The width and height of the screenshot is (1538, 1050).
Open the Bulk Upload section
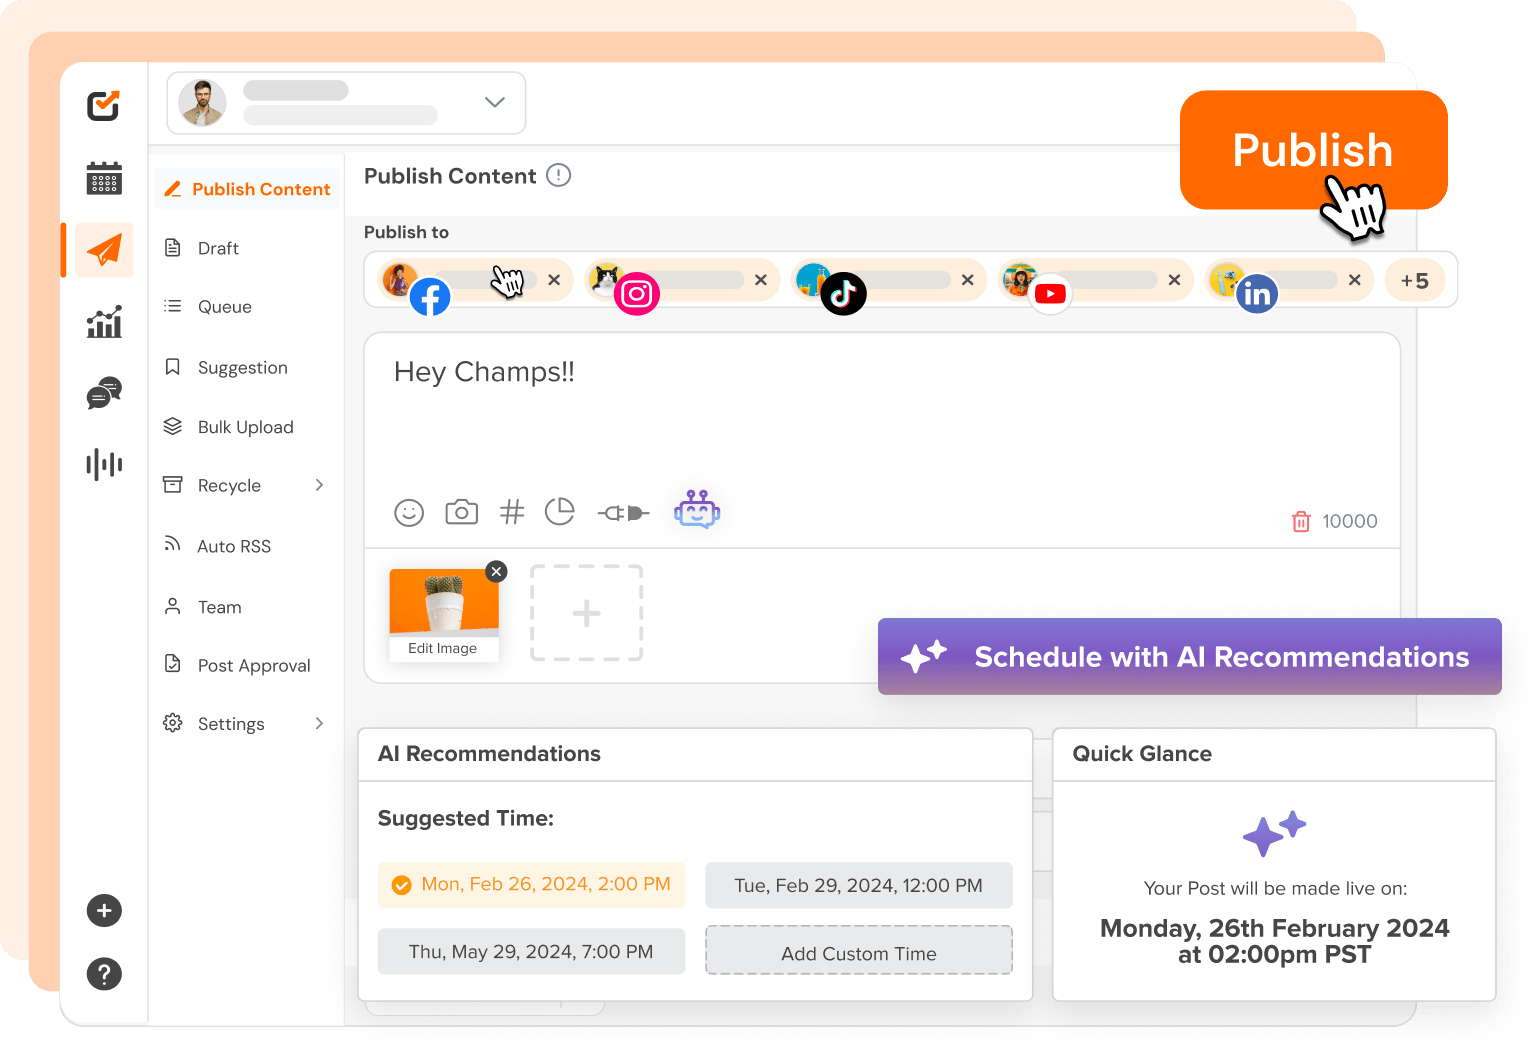245,427
